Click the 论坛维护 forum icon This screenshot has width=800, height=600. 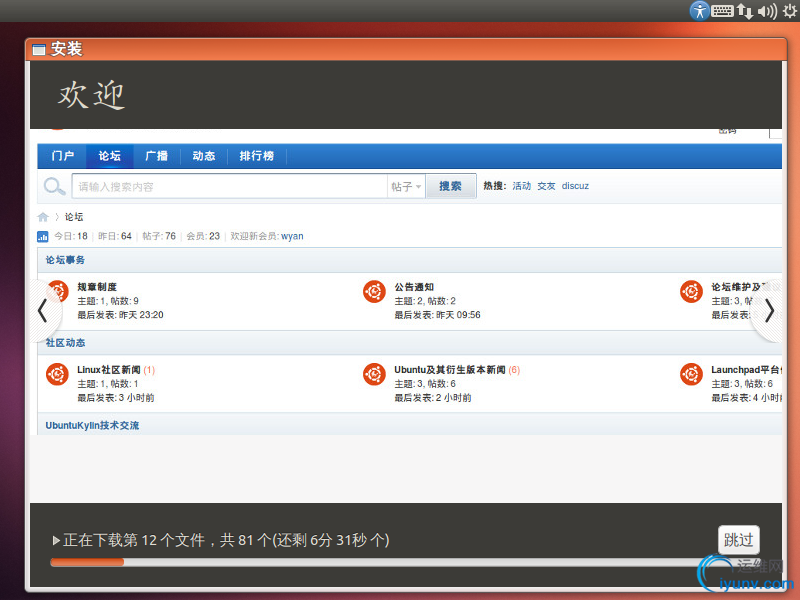click(x=691, y=291)
